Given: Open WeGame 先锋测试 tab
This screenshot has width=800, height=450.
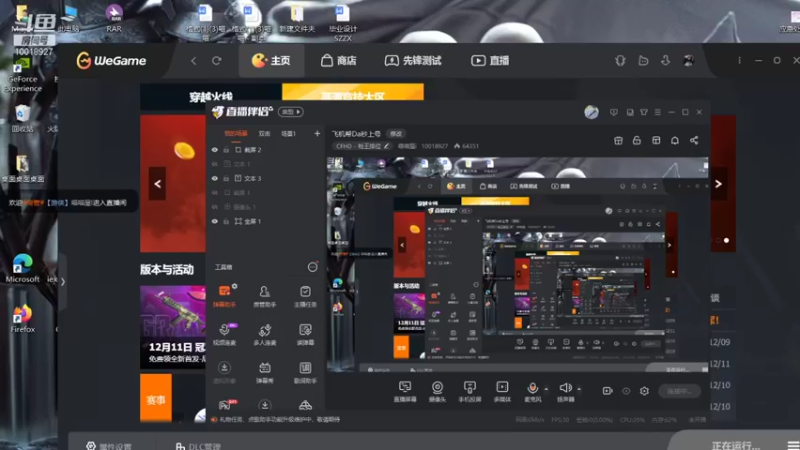Looking at the screenshot, I should point(413,61).
